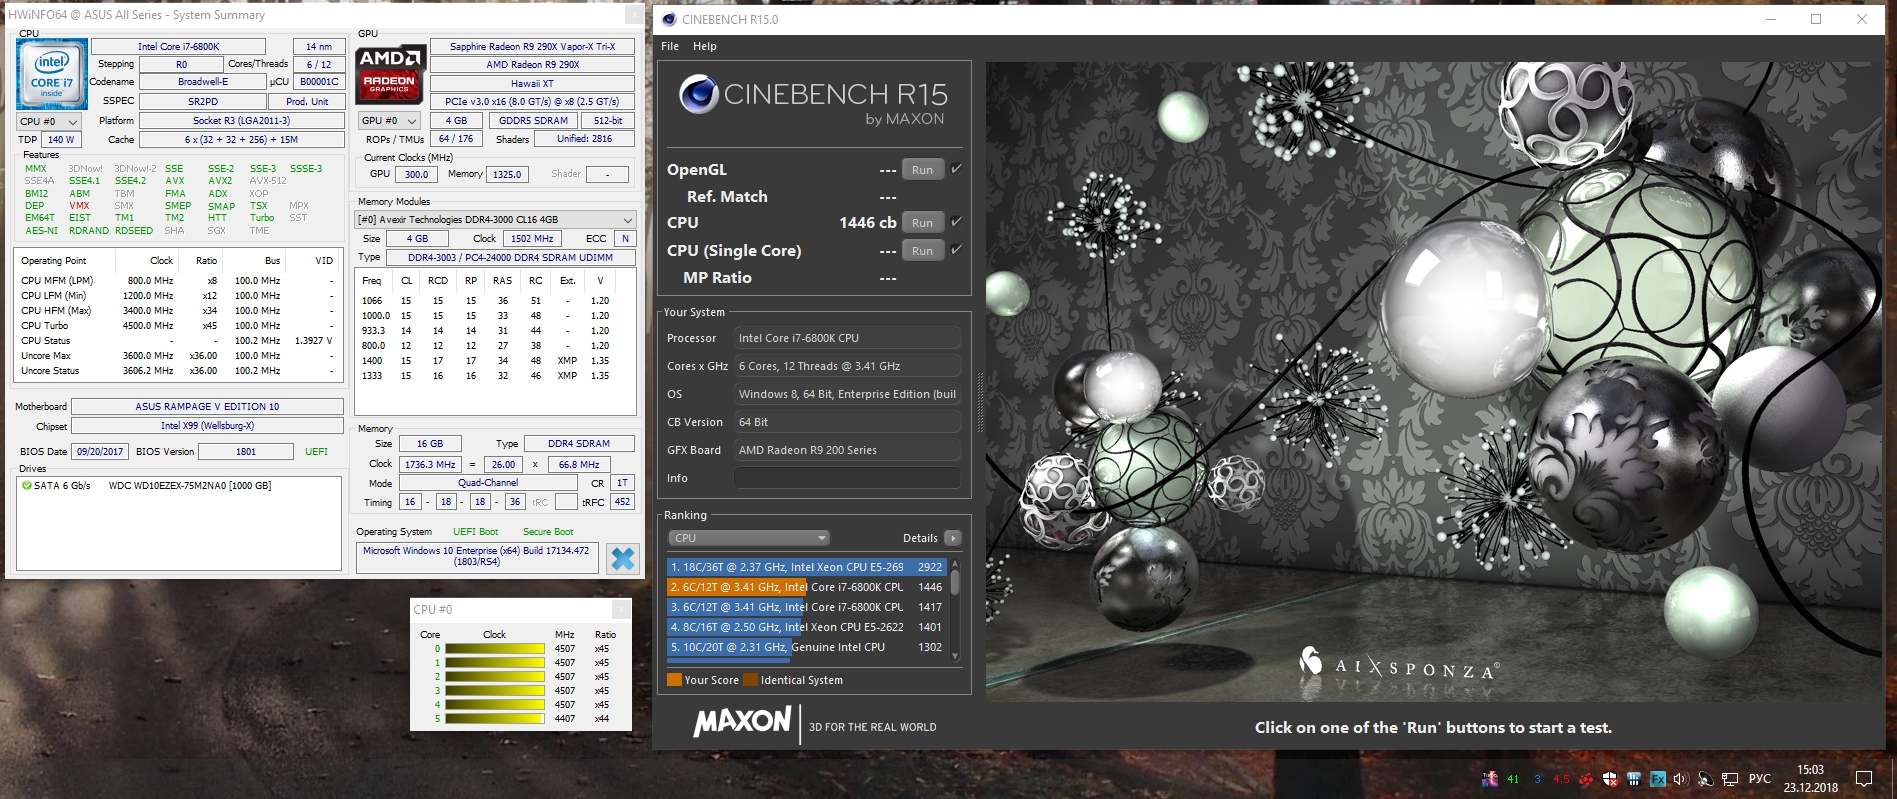Click blue 3 tray indicator

point(1537,779)
